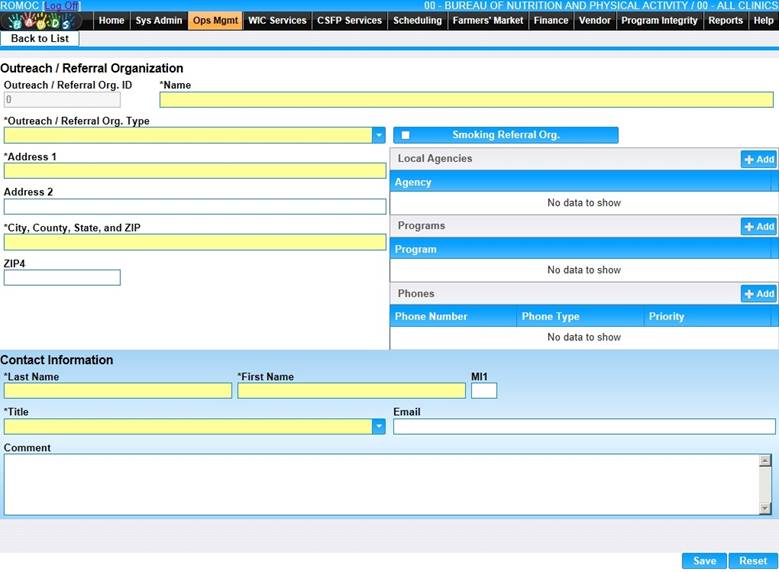Click the Log Off link
The image size is (779, 572).
coord(61,6)
